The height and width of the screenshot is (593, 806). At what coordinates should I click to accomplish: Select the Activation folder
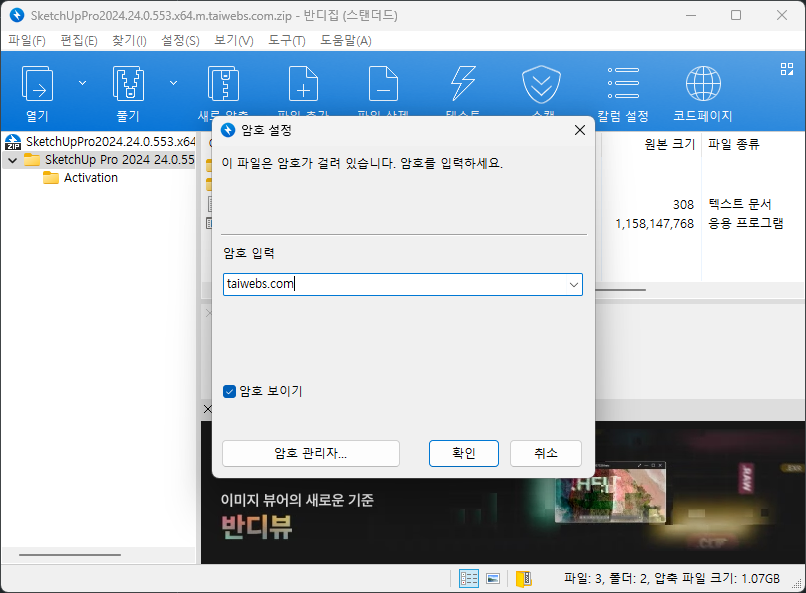[x=81, y=178]
